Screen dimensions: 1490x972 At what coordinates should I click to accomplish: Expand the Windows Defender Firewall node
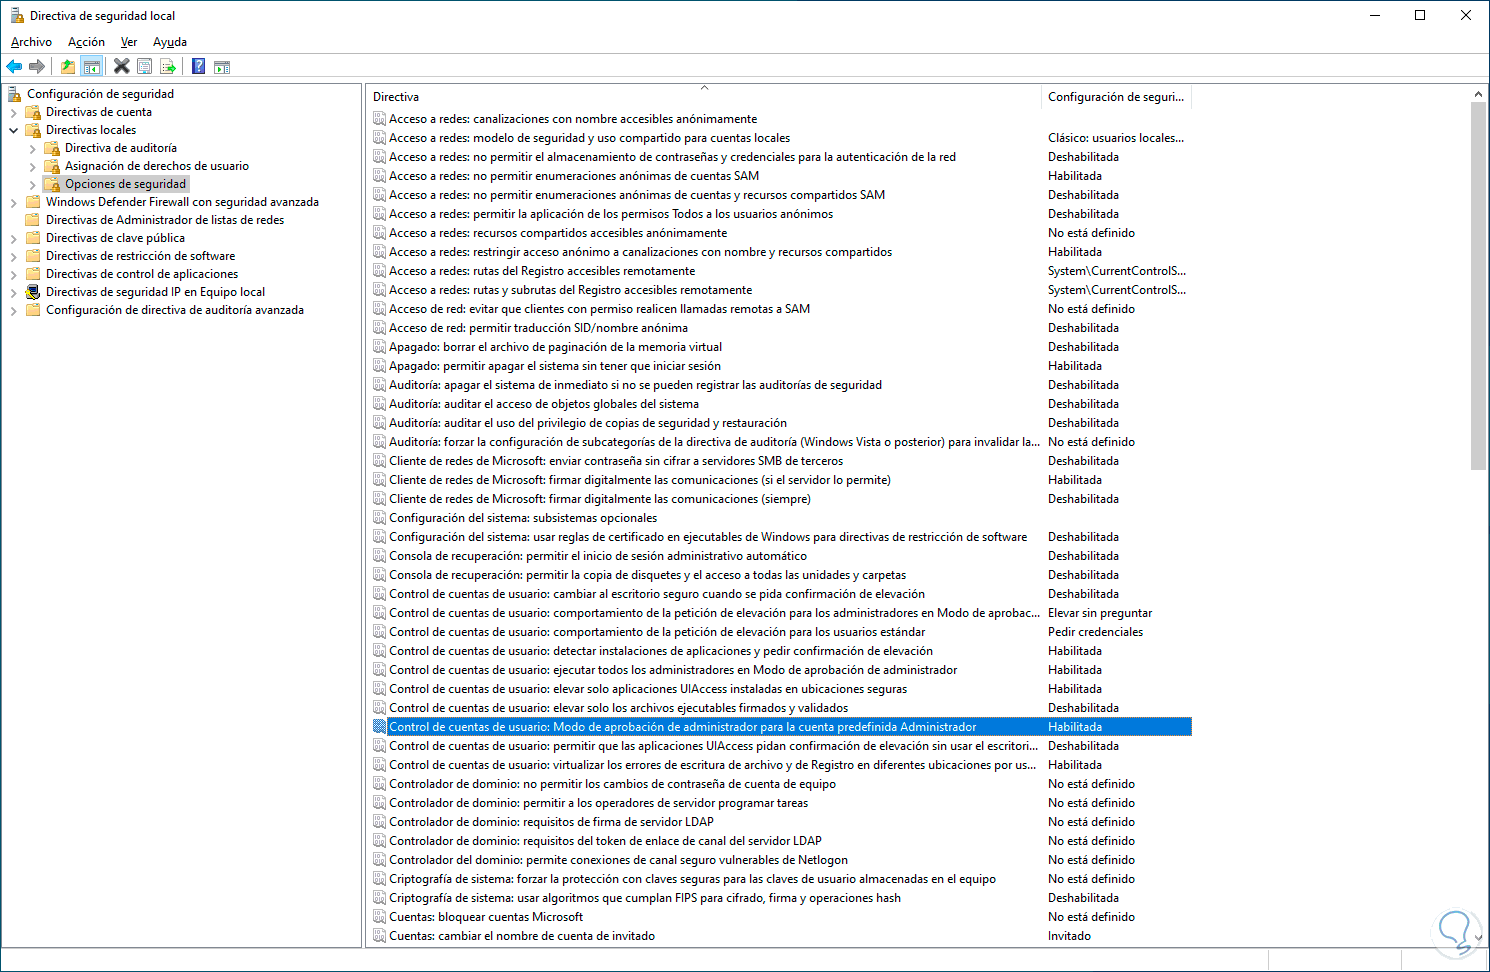pos(14,202)
